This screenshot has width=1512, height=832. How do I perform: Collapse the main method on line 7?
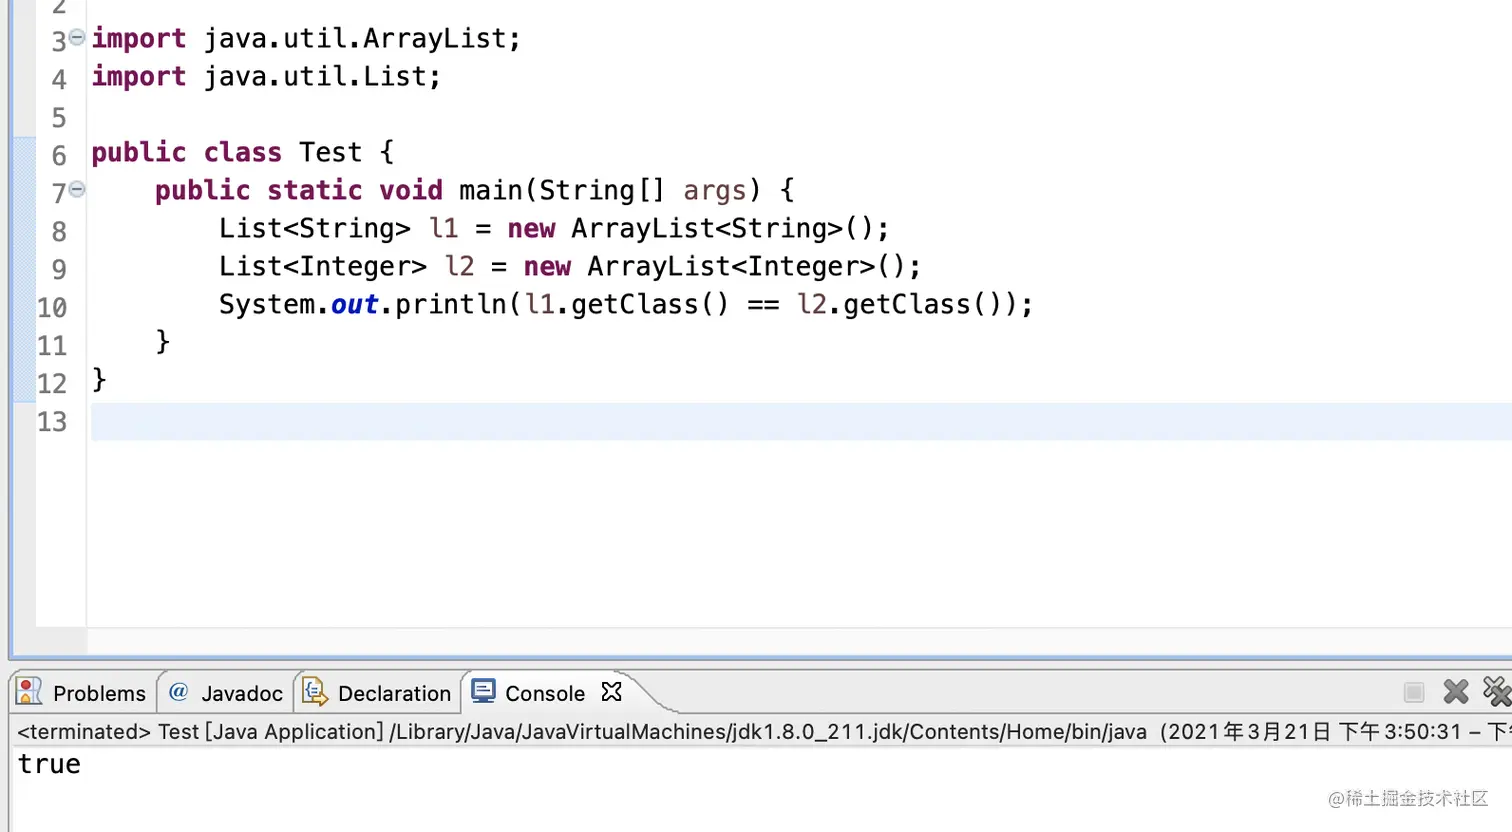[77, 189]
